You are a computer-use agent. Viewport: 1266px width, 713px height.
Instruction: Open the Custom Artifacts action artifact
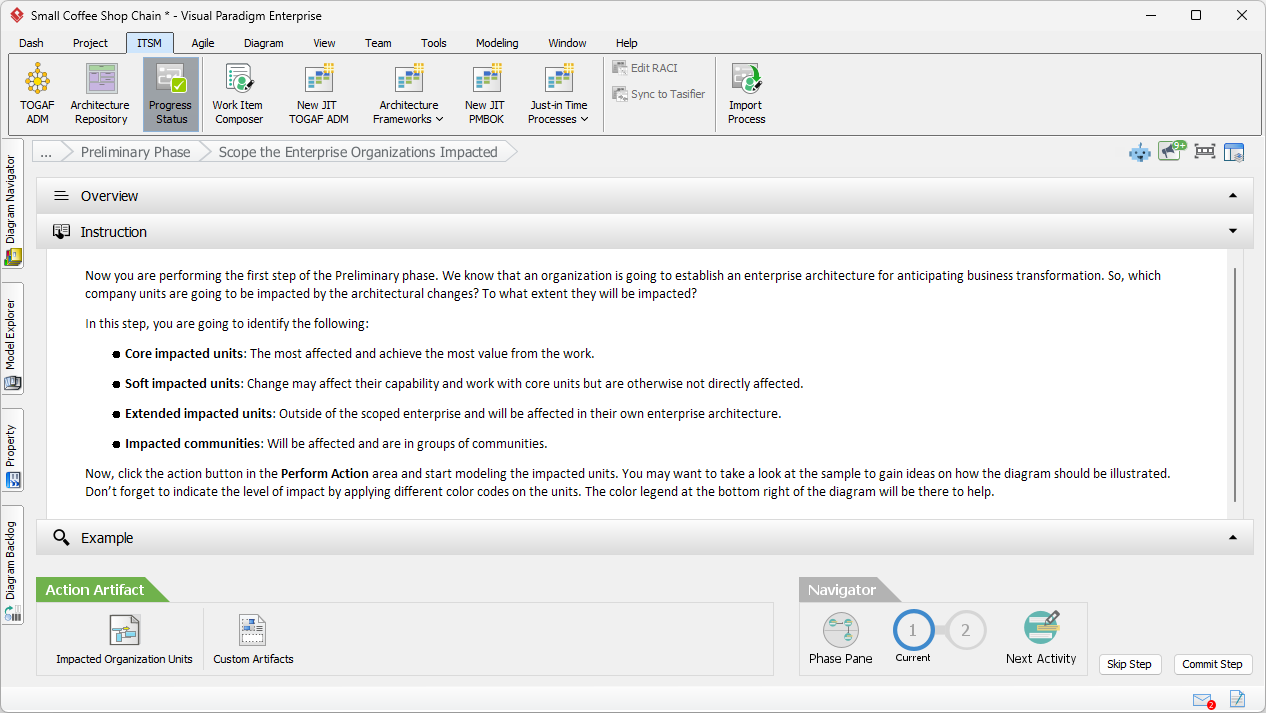(x=252, y=639)
